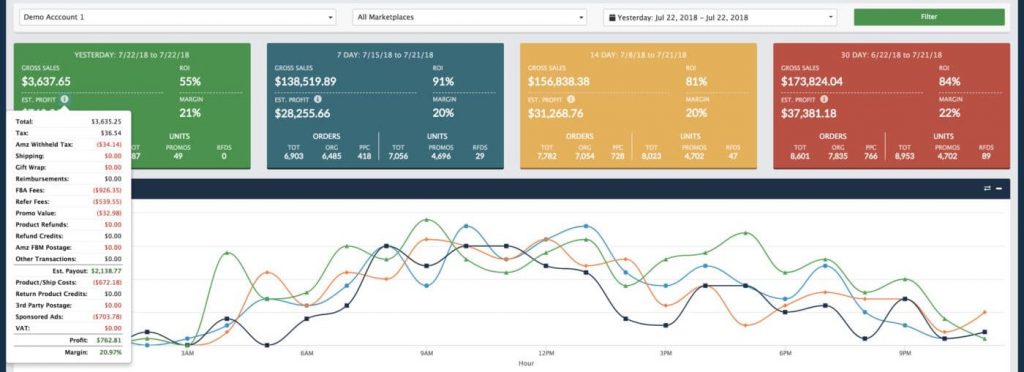Image resolution: width=1024 pixels, height=372 pixels.
Task: Click the Margin 20.97% row
Action: point(68,352)
